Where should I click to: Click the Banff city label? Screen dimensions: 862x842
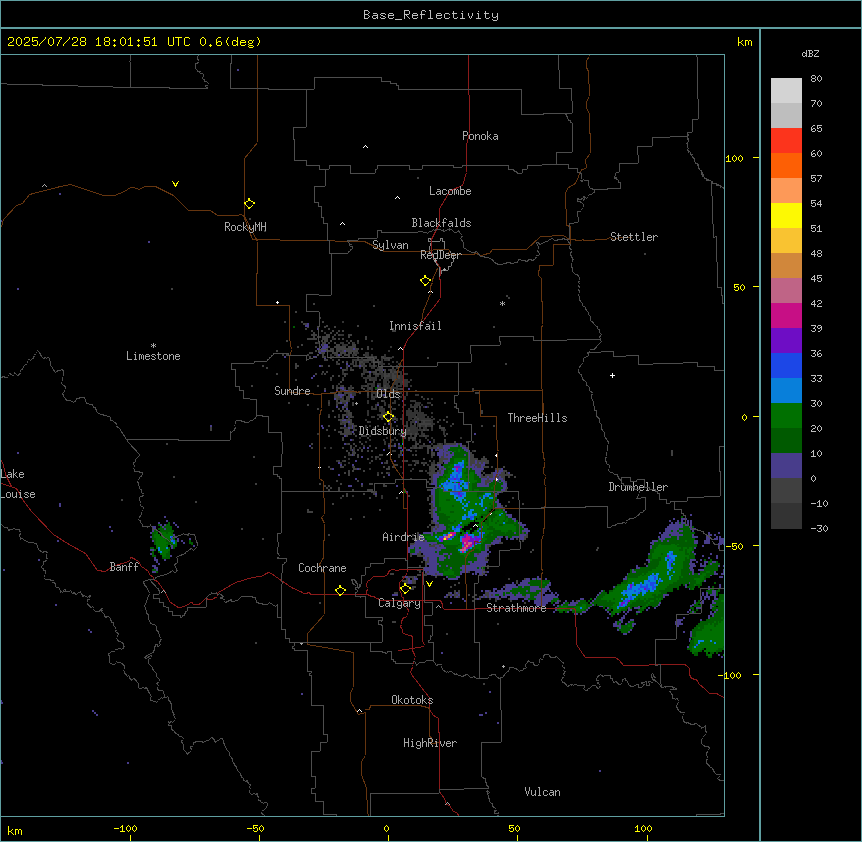pyautogui.click(x=124, y=567)
